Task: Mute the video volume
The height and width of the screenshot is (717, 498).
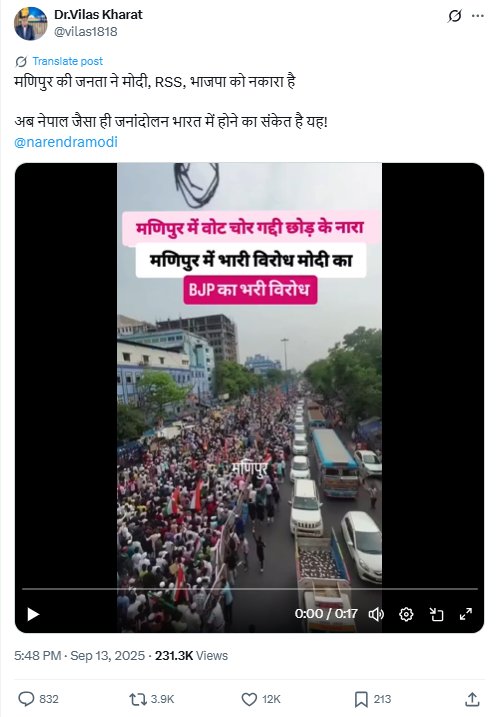Action: click(376, 614)
